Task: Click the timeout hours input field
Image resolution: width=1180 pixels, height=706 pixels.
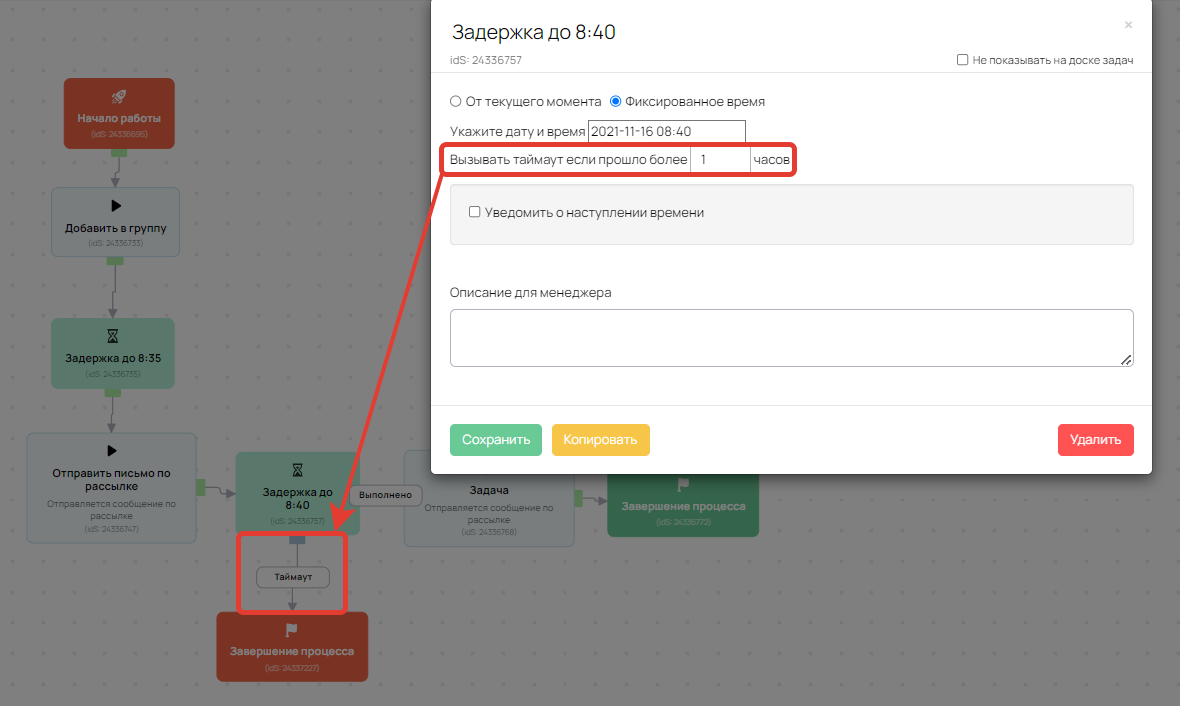Action: (719, 160)
